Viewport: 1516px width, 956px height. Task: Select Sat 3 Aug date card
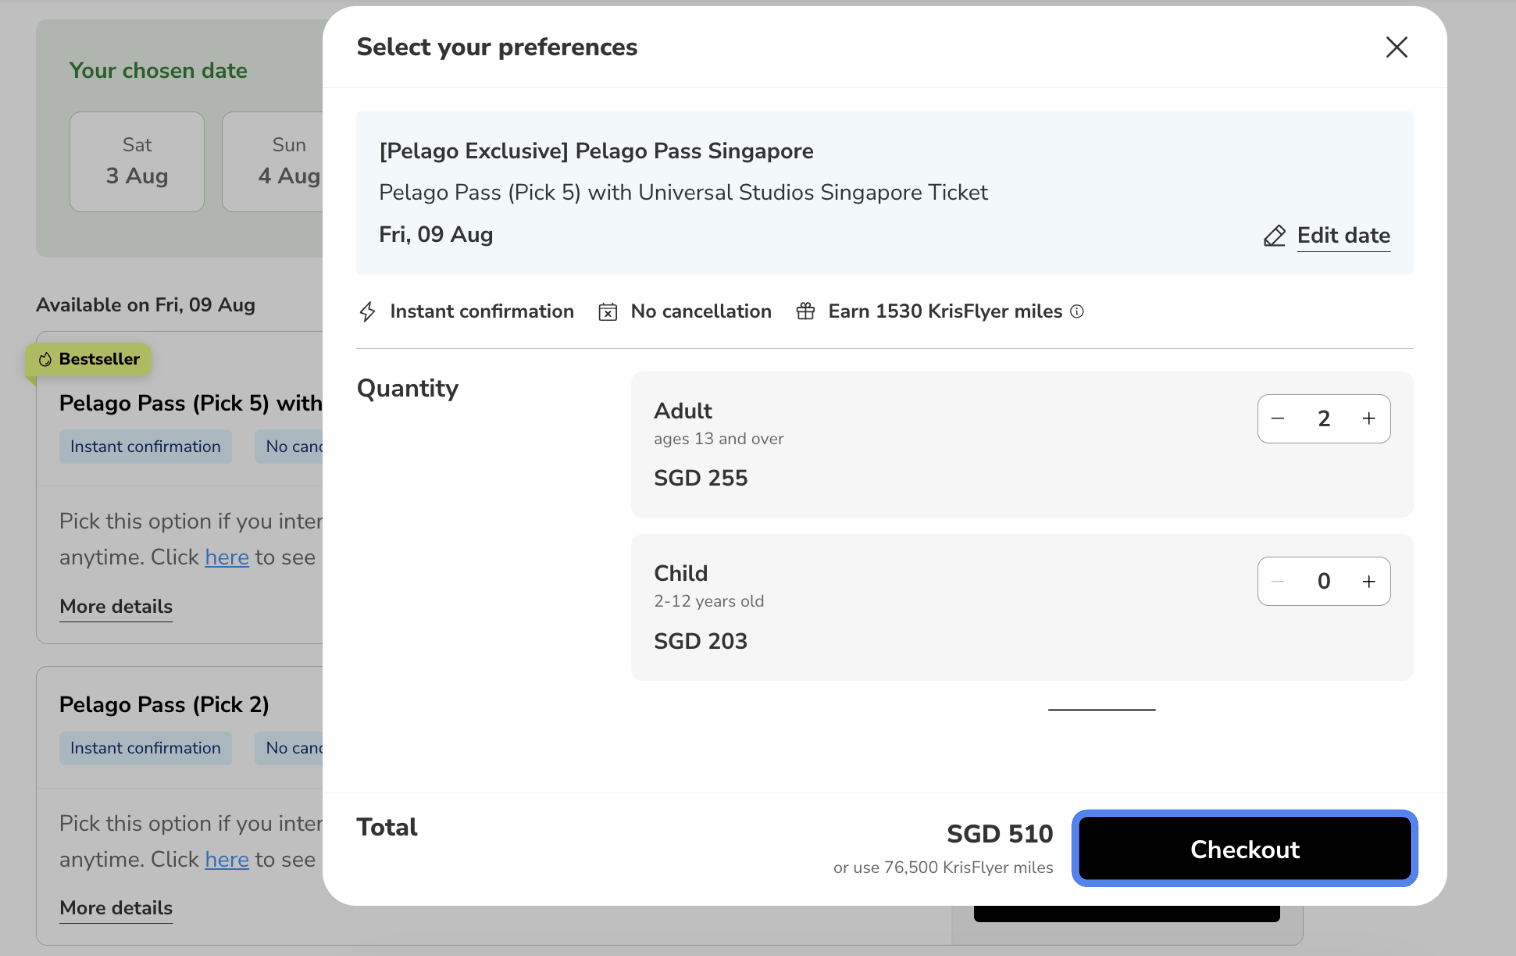coord(137,161)
